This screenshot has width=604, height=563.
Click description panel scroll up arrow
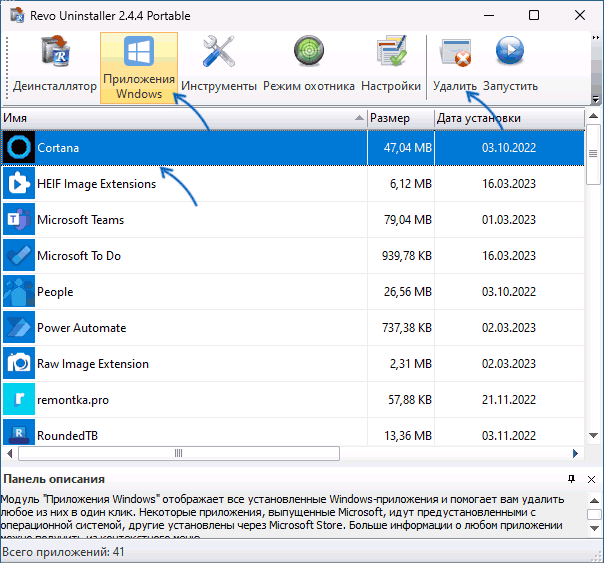click(x=594, y=501)
